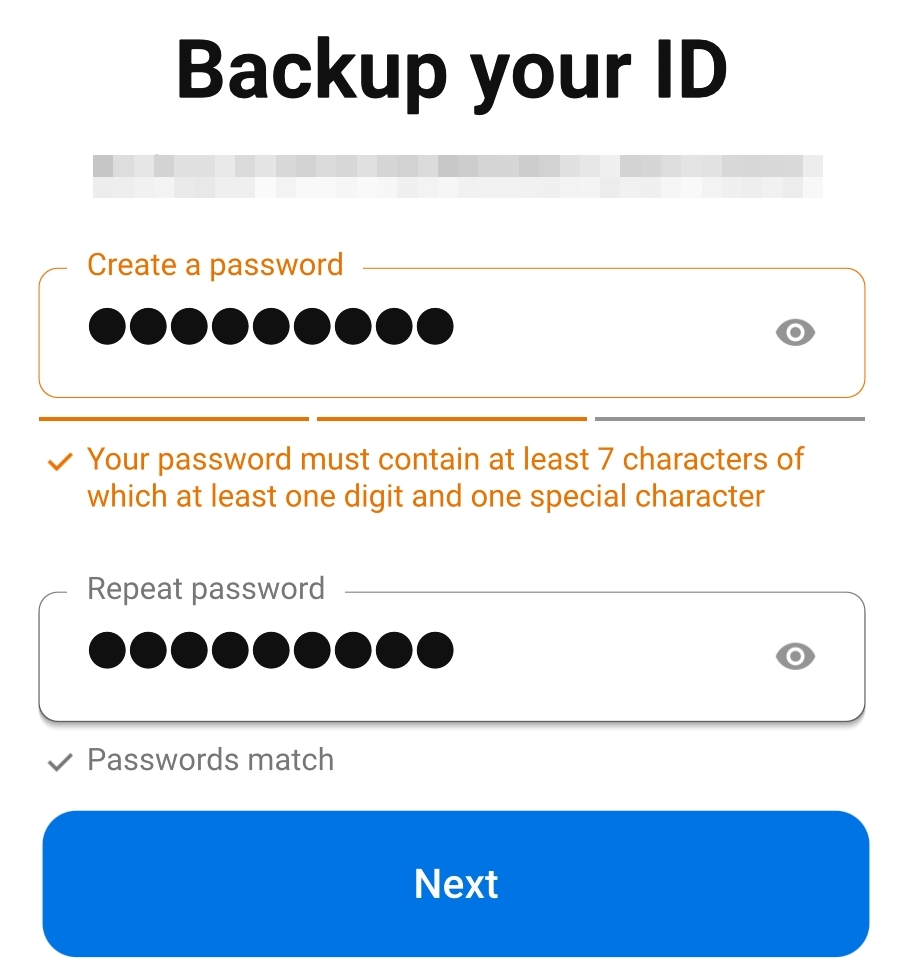Viewport: 904px width, 974px height.
Task: Click the last masked dot in Repeat password
Action: (x=435, y=651)
